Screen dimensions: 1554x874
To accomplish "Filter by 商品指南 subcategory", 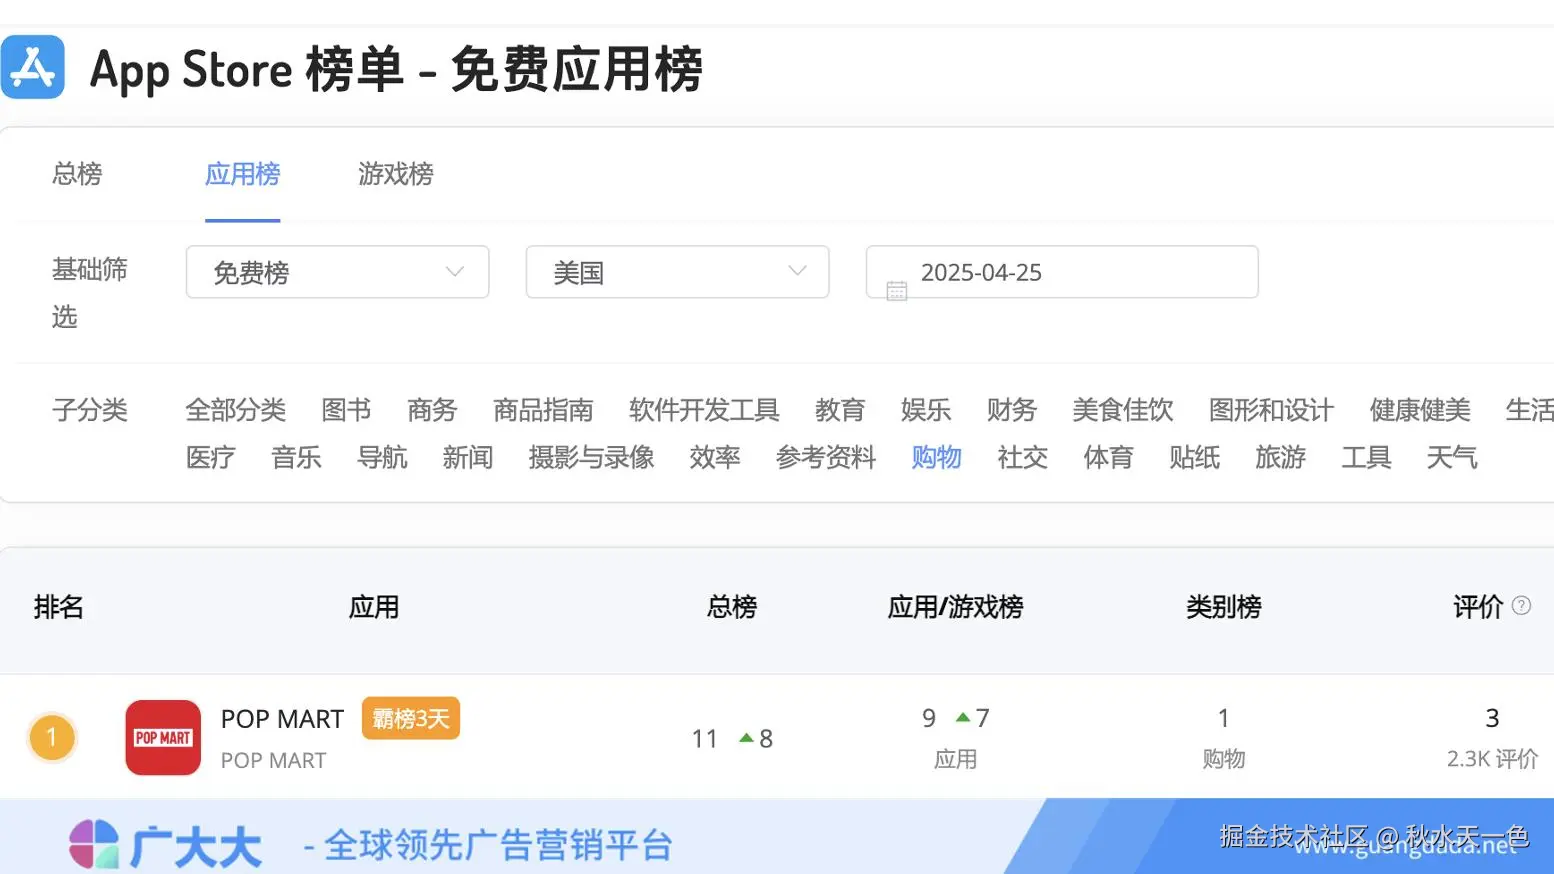I will (x=543, y=410).
